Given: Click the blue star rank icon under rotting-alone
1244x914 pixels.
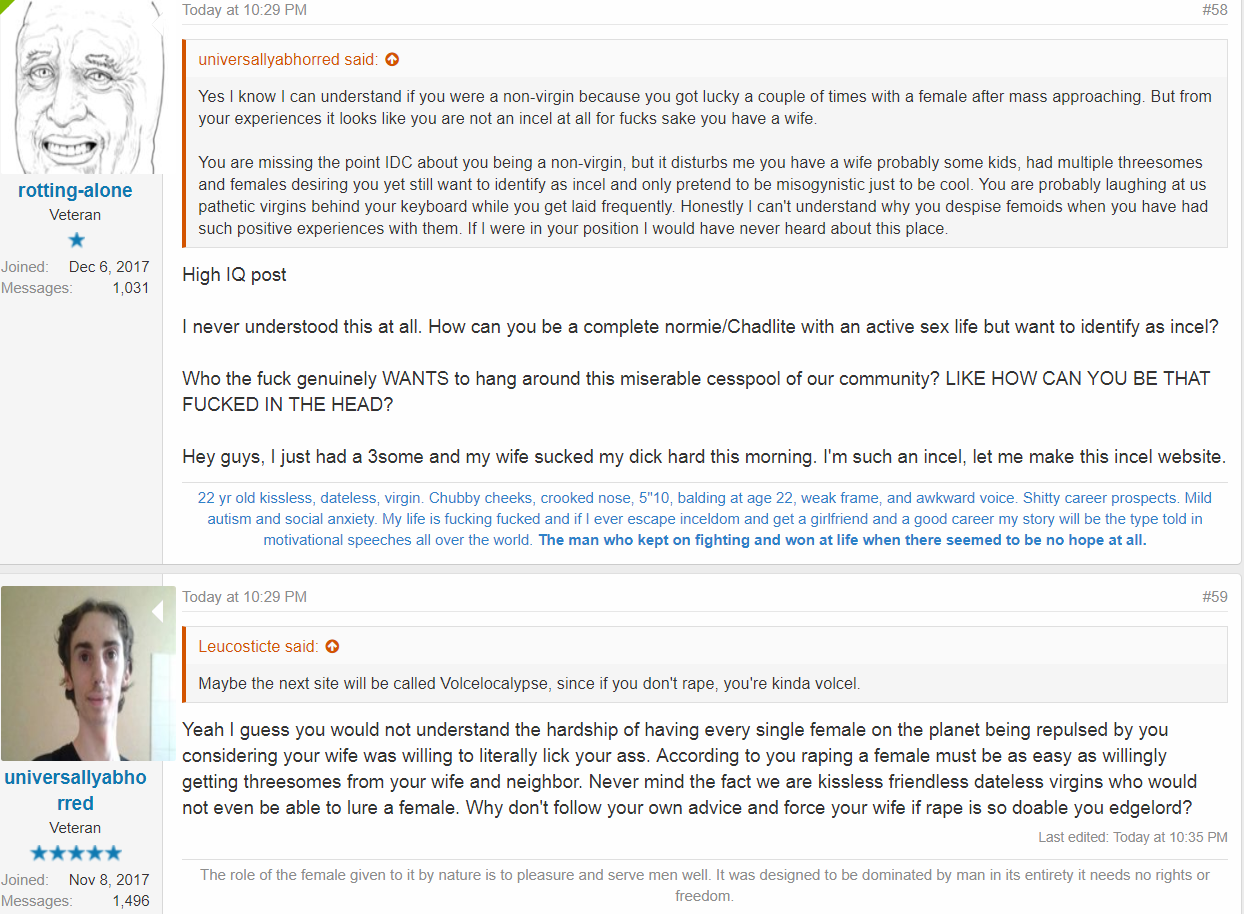Looking at the screenshot, I should coord(76,240).
